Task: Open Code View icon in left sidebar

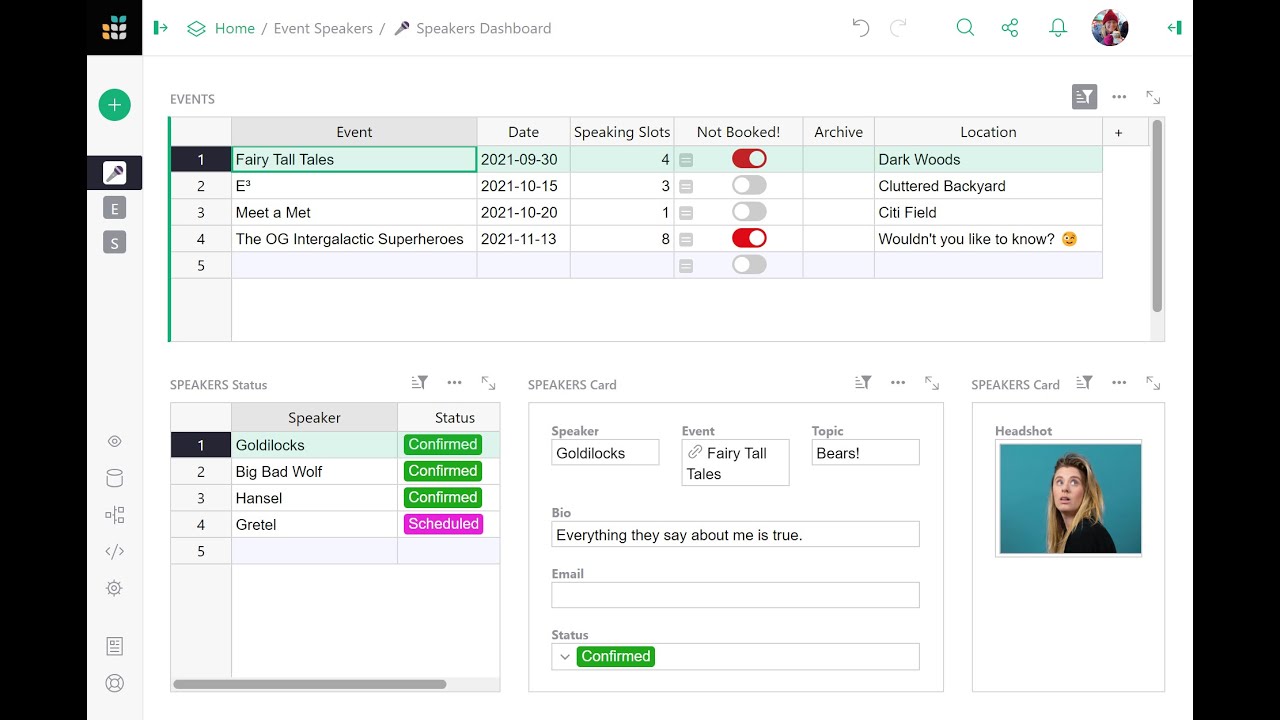Action: pyautogui.click(x=115, y=551)
